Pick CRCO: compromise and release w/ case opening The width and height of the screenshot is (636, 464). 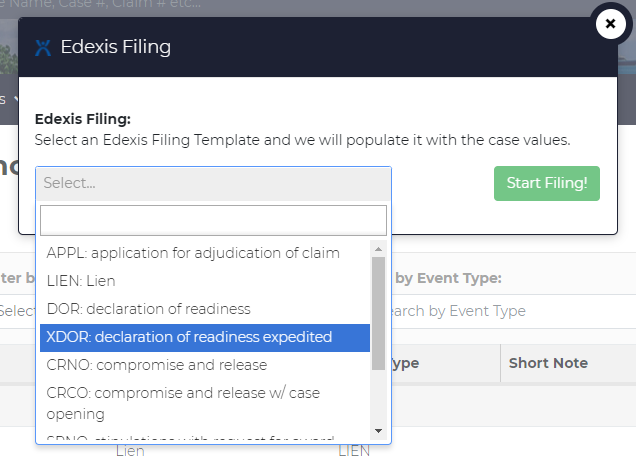click(x=205, y=404)
